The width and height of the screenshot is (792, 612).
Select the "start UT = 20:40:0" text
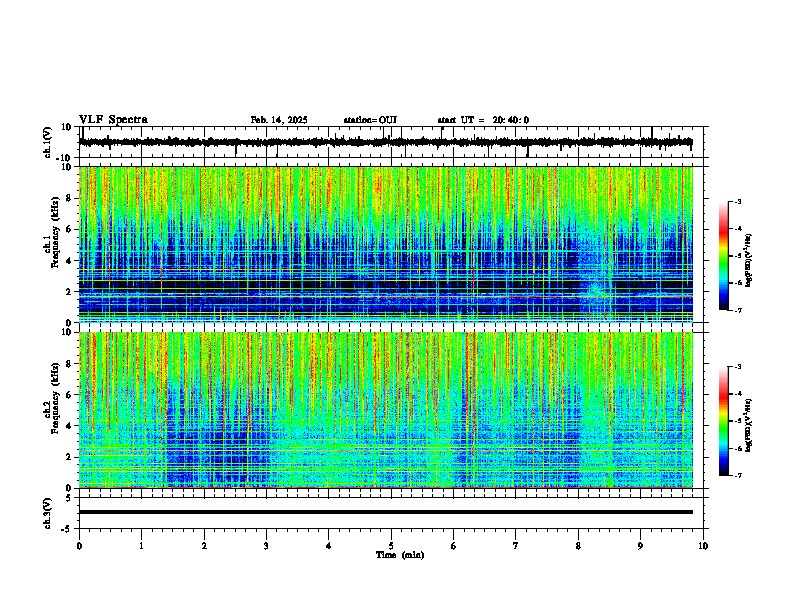click(483, 120)
